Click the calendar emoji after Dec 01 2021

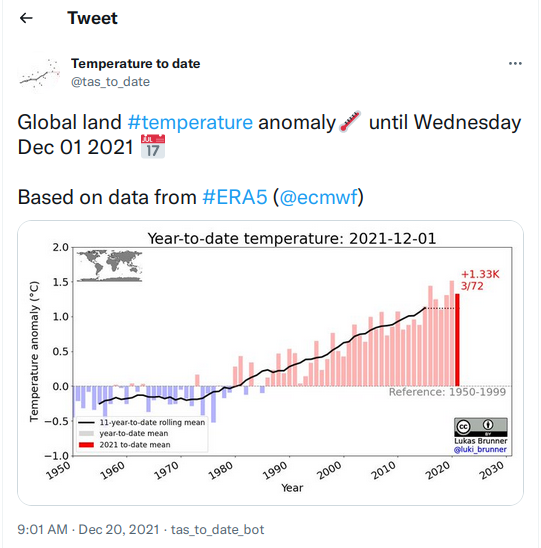(153, 146)
